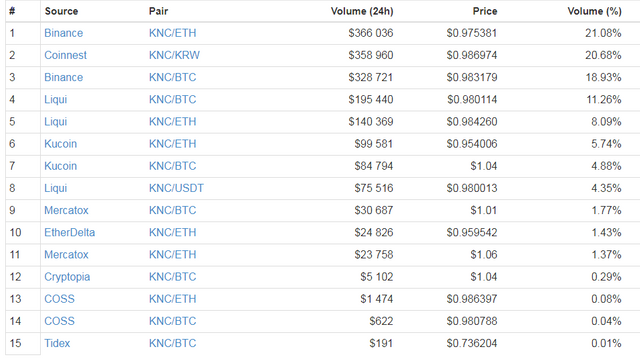
Task: Select the $99 581 volume cell
Action: point(373,144)
